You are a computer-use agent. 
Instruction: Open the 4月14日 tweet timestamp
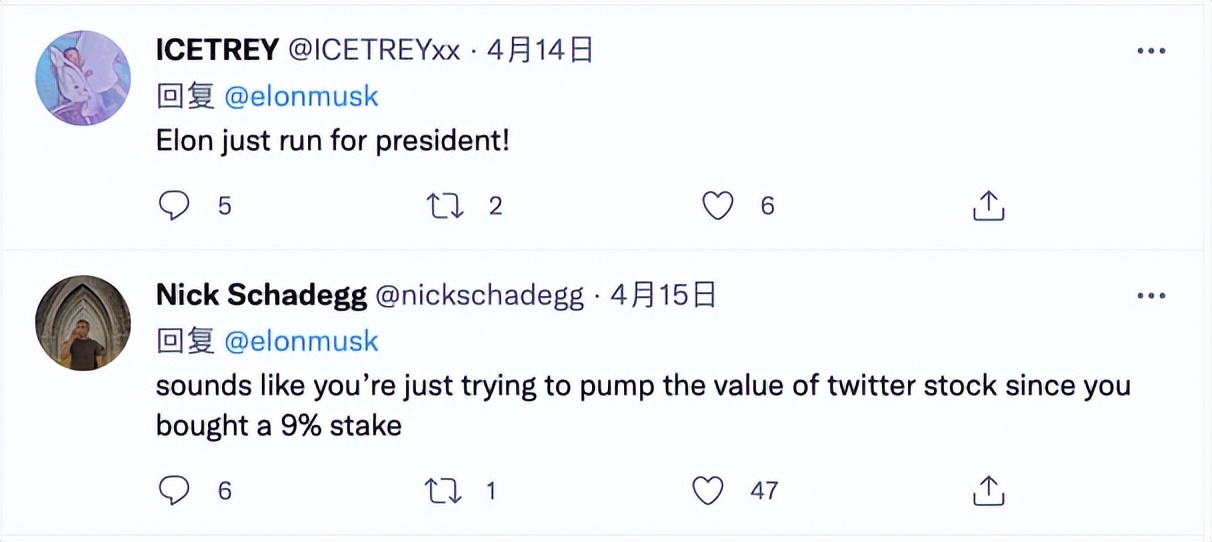[540, 50]
